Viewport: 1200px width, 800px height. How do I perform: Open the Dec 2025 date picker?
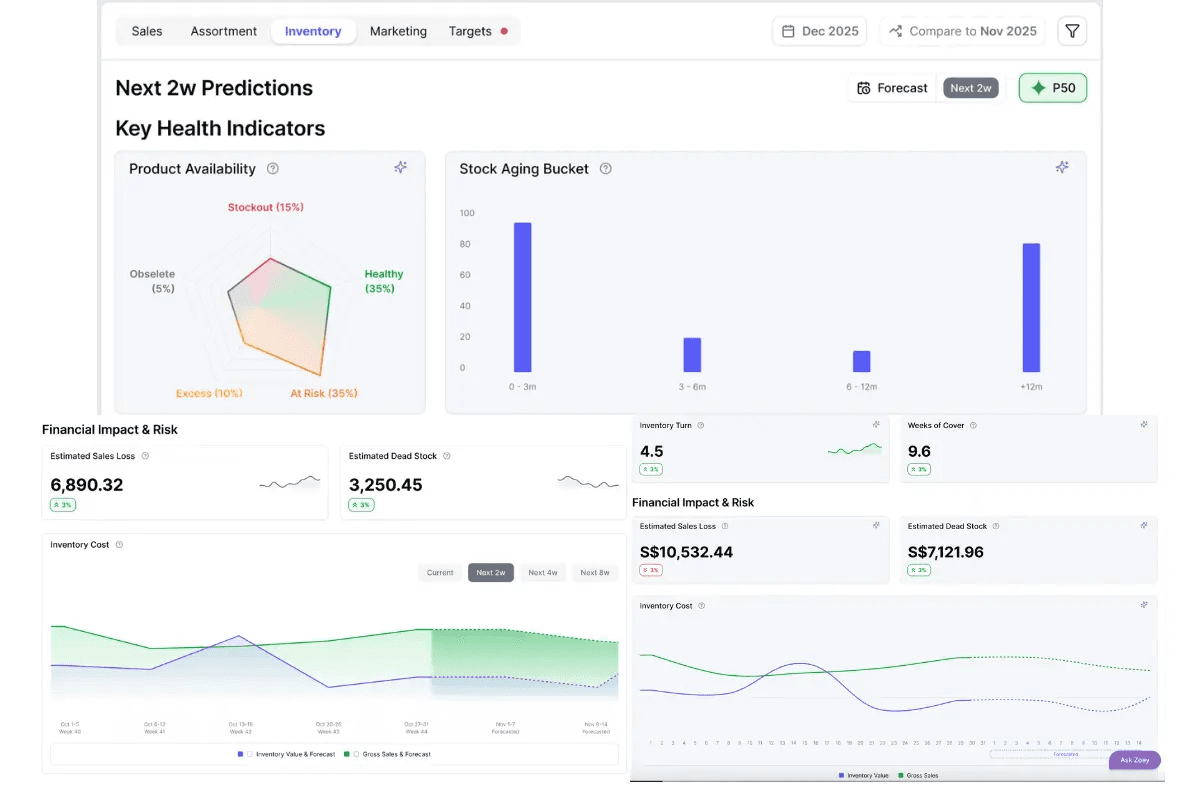[820, 31]
